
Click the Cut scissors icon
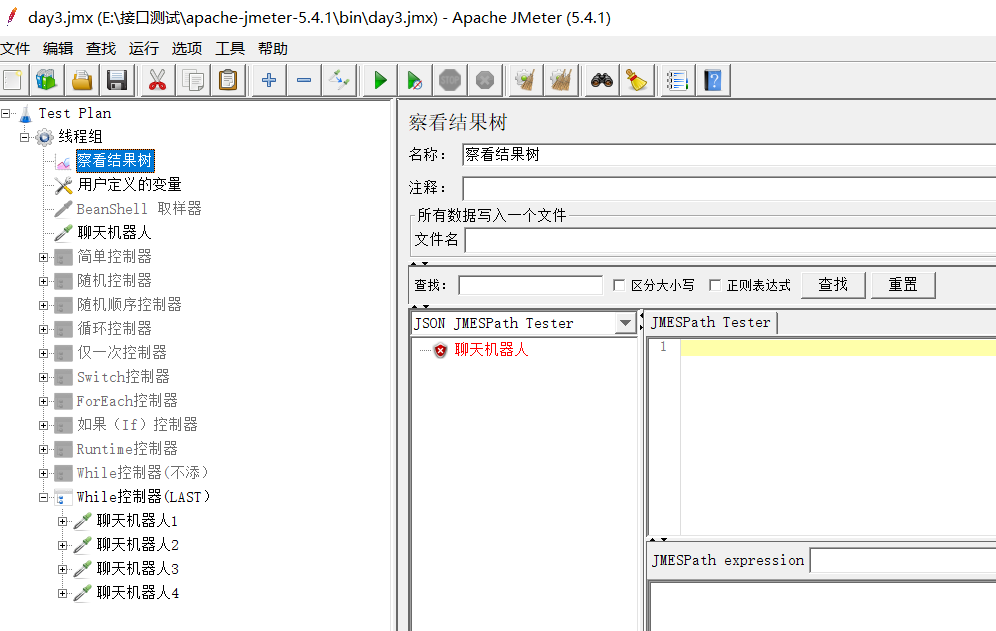pos(158,81)
